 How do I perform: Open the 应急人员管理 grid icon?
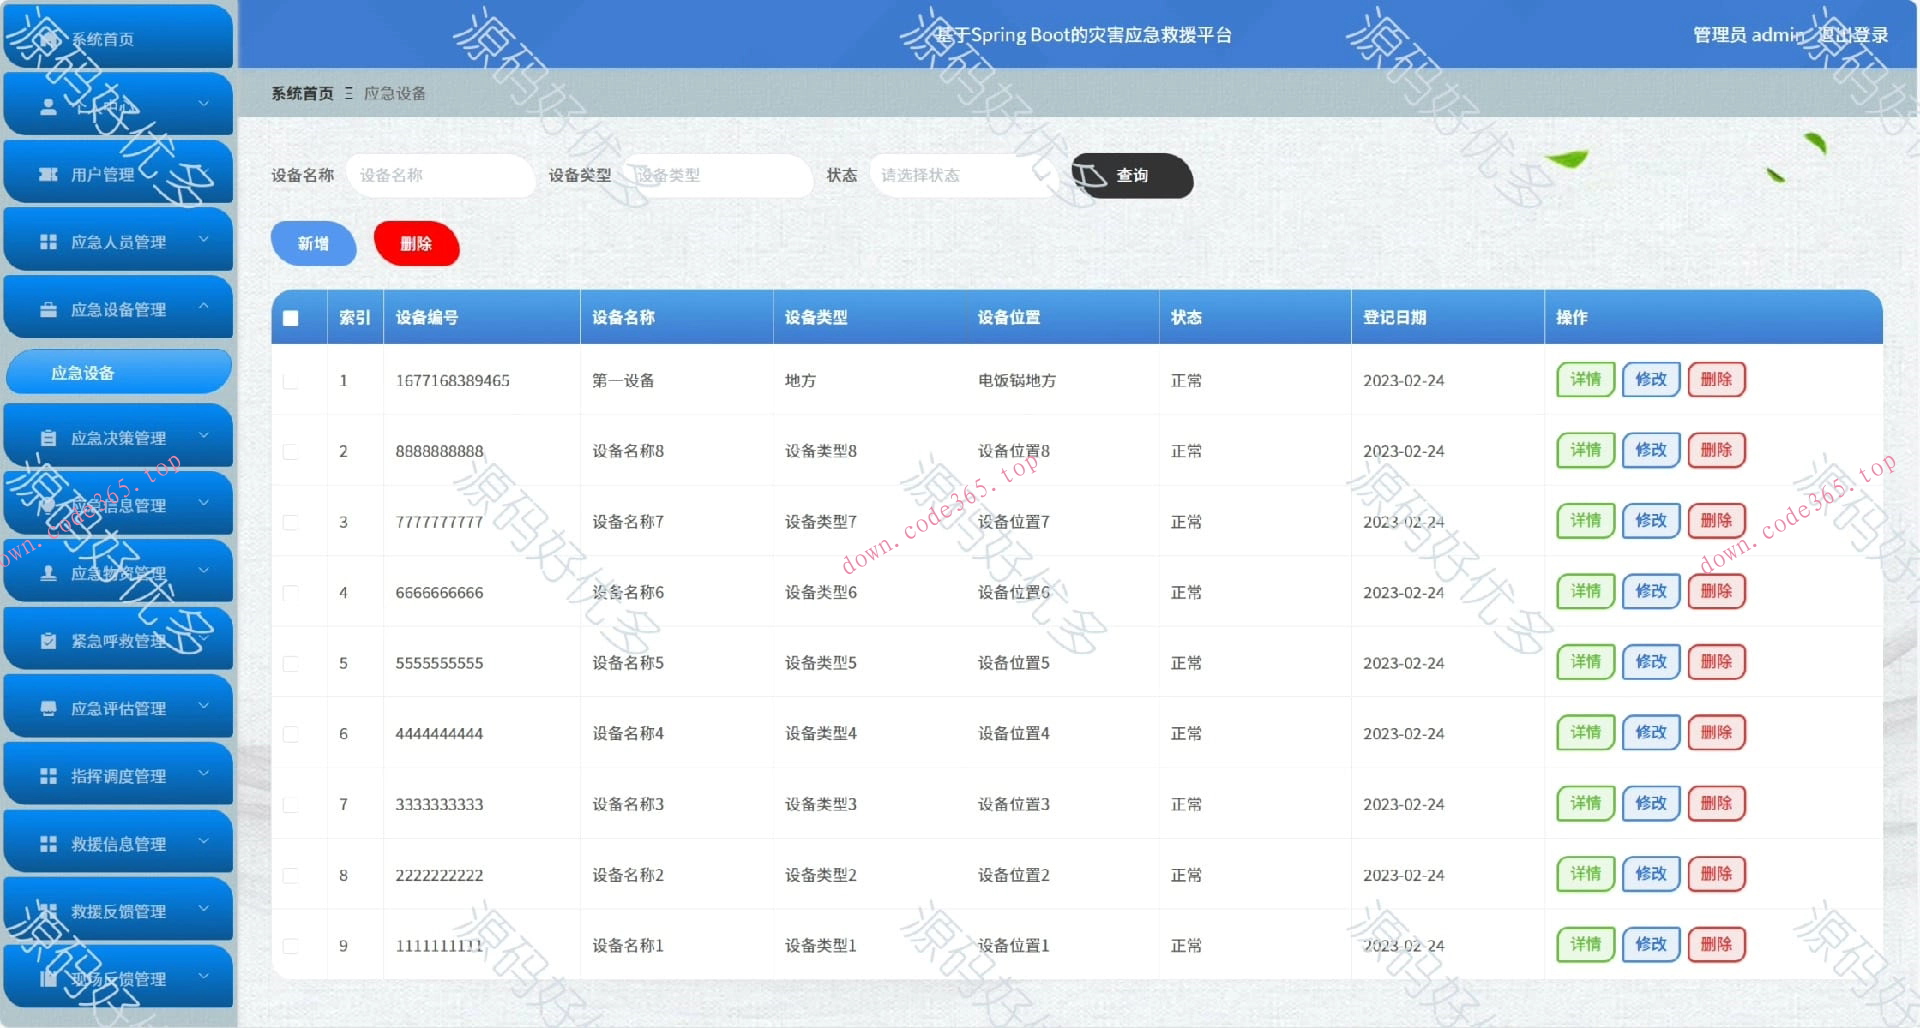47,240
